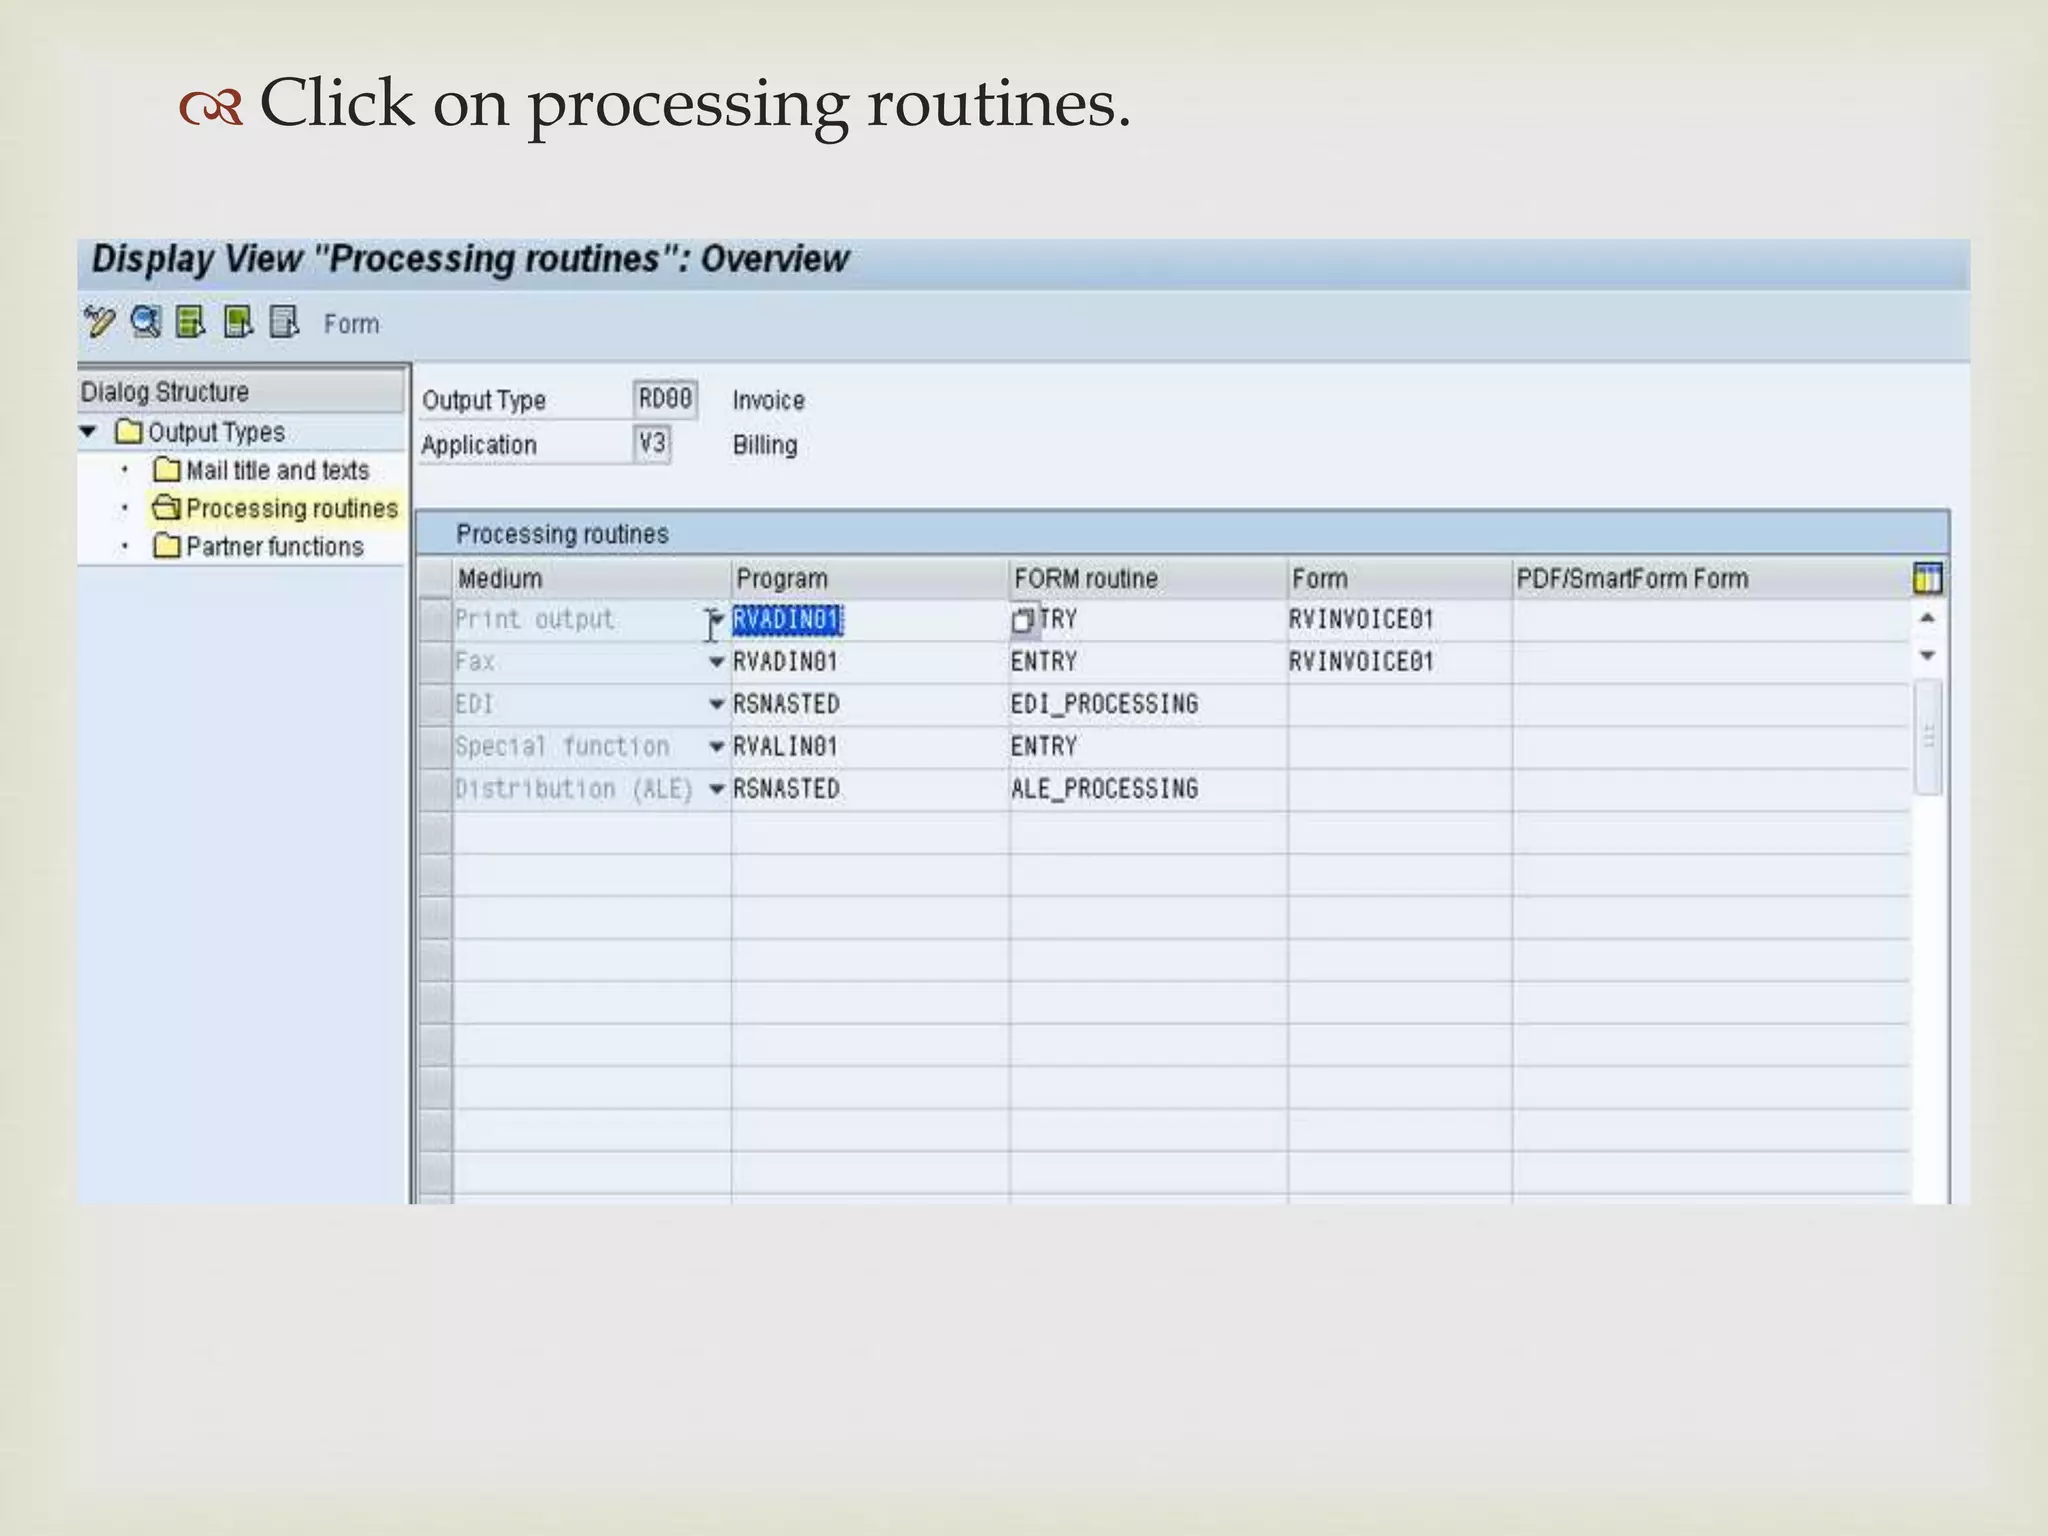Click the Select All rows icon
Screen dimensions: 2048x1536
tap(191, 323)
